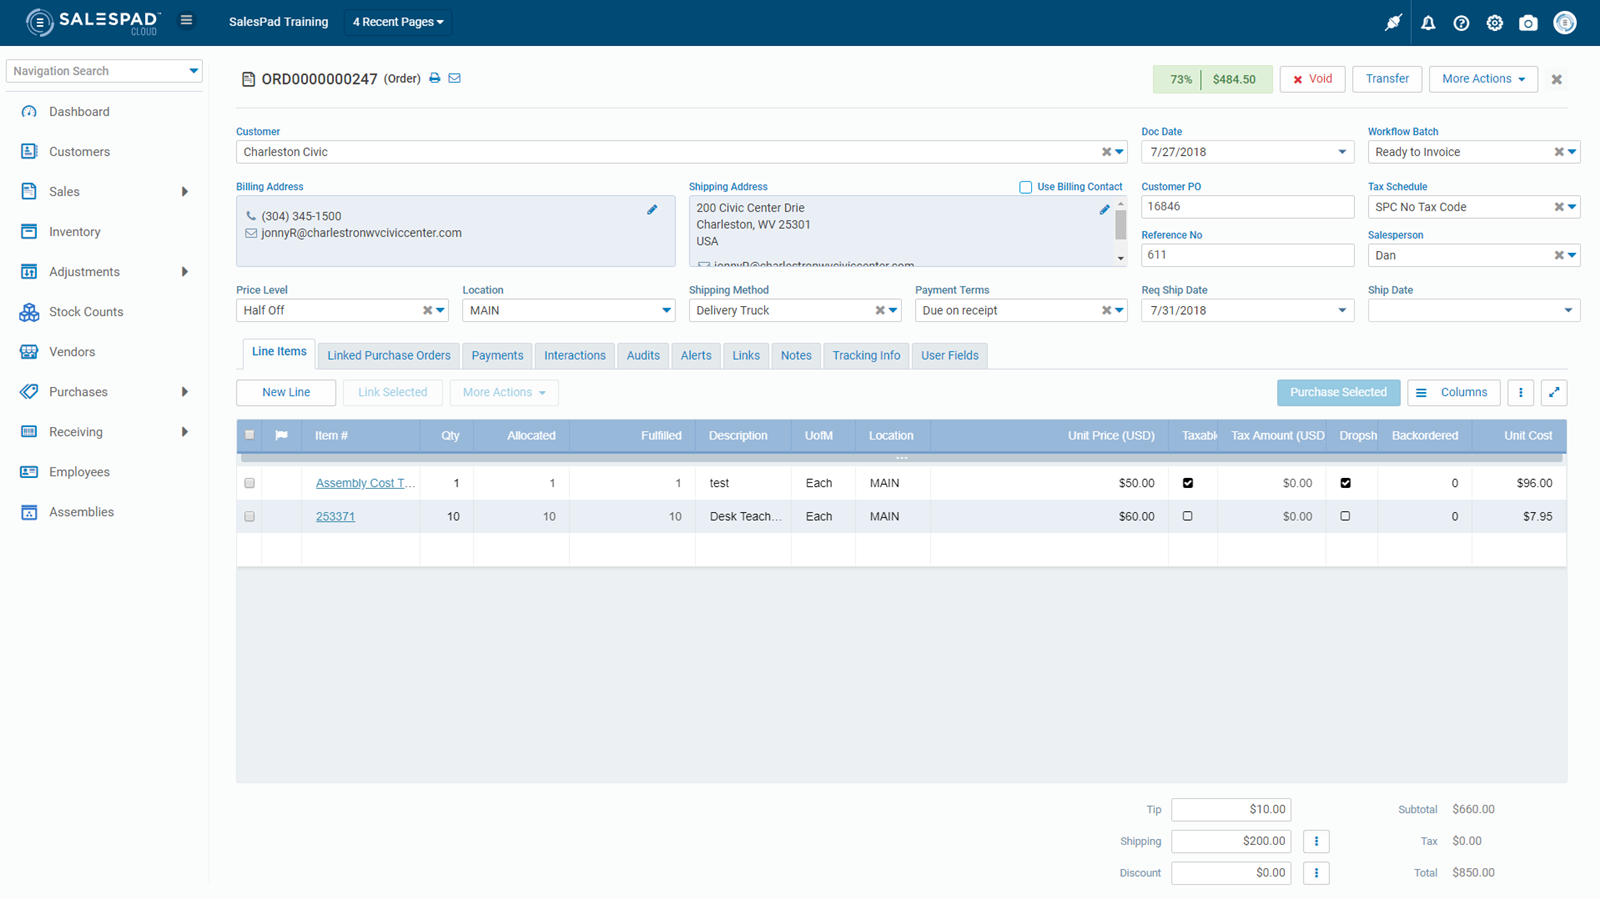Open grid options vertical dots menu
The width and height of the screenshot is (1600, 899).
(x=1521, y=392)
